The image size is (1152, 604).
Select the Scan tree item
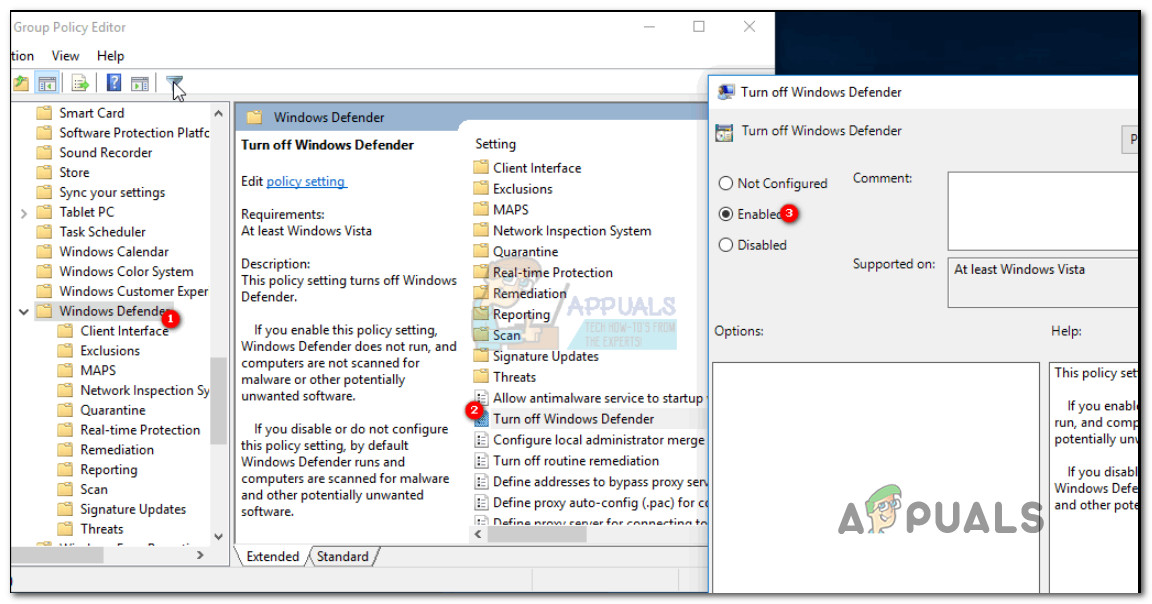pyautogui.click(x=93, y=489)
